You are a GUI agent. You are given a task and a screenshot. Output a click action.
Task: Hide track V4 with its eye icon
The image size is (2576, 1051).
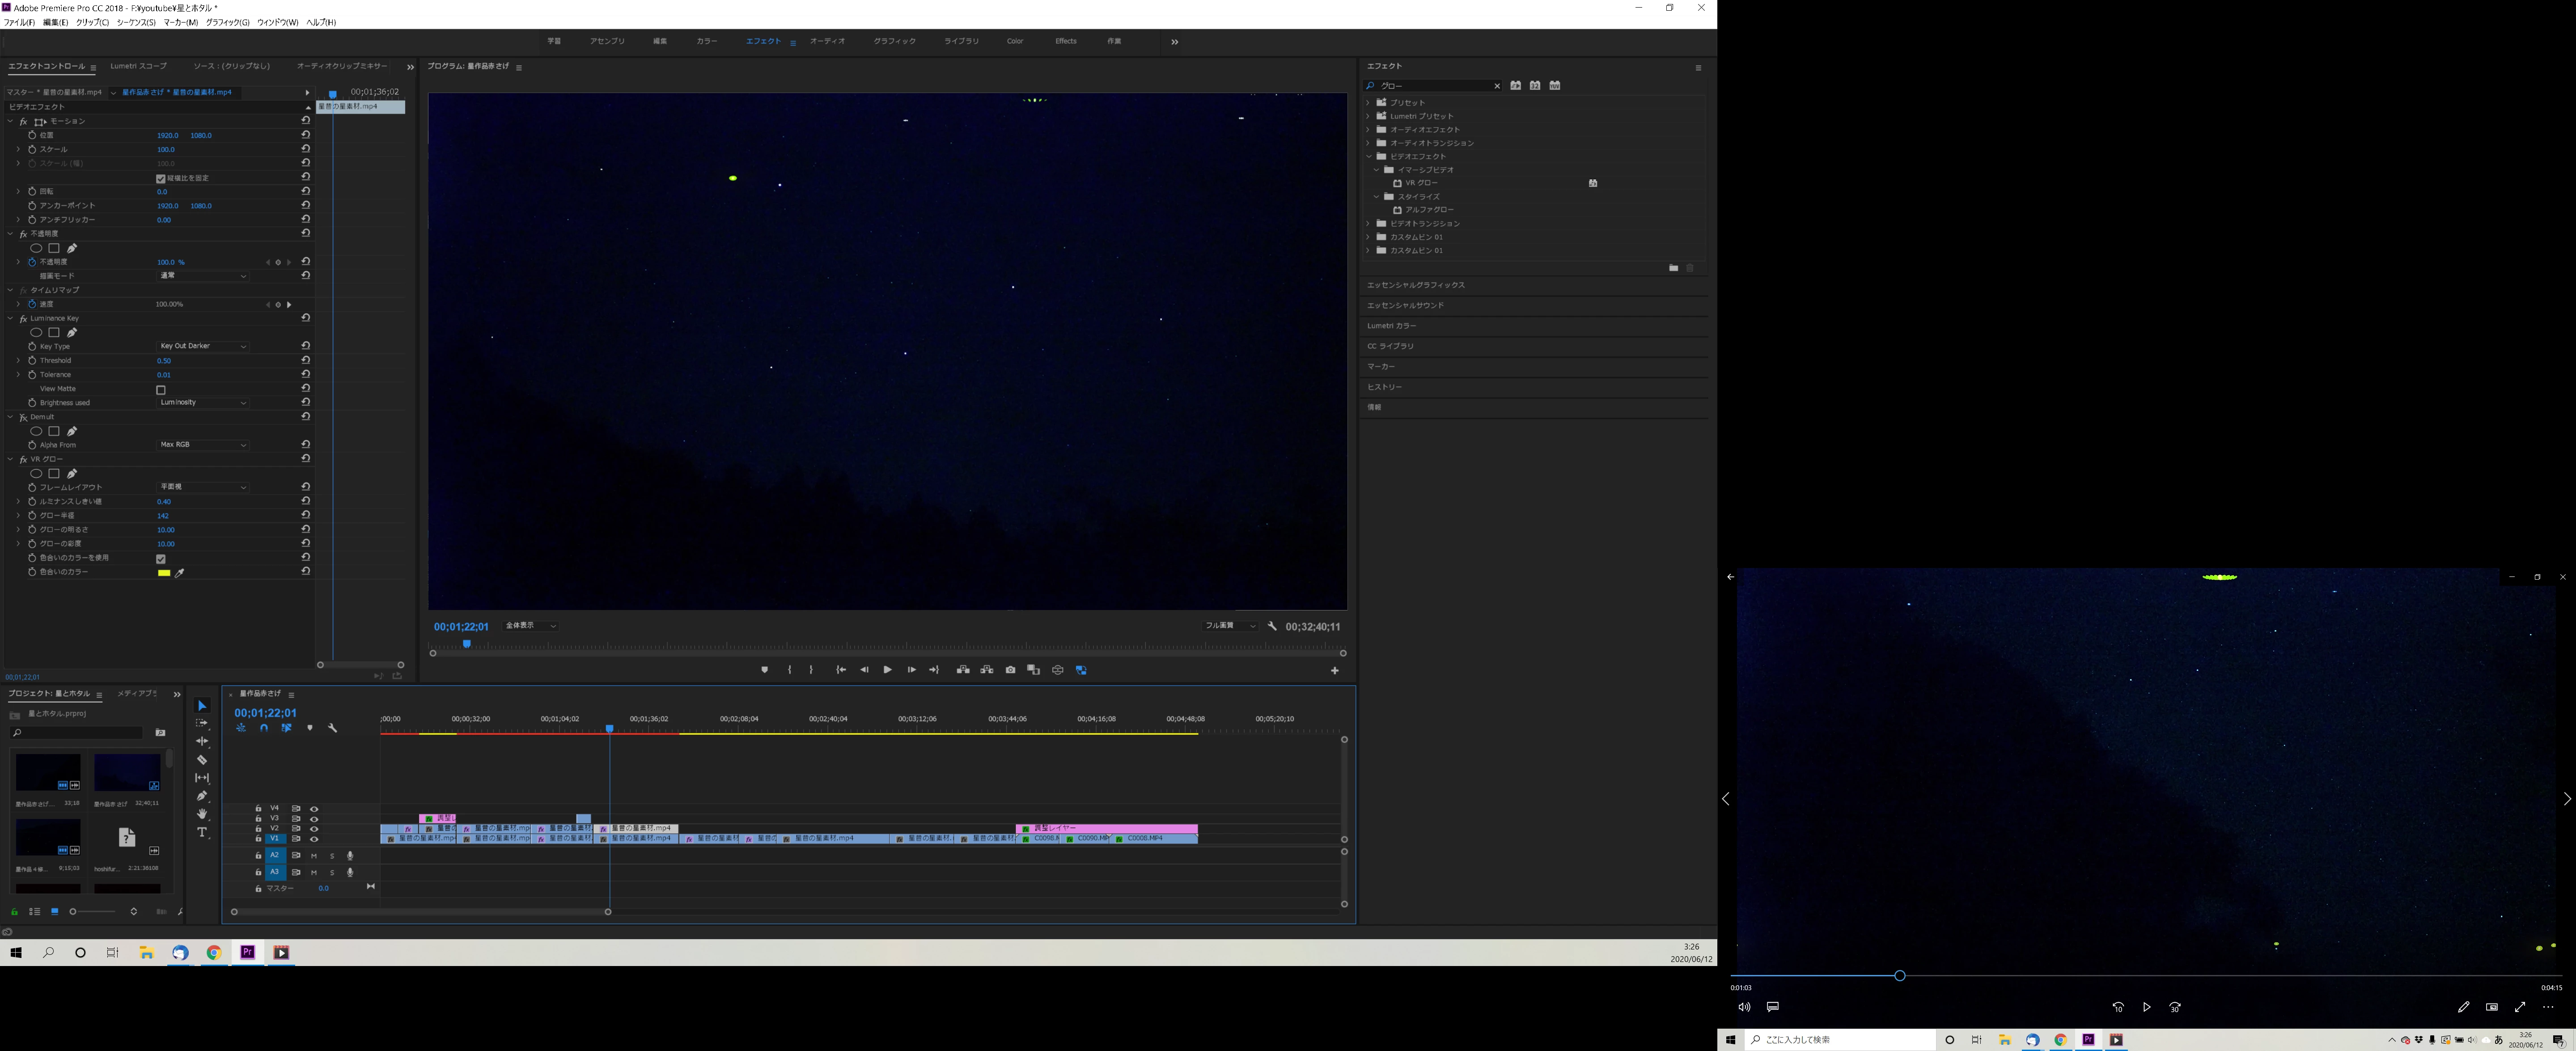click(314, 809)
